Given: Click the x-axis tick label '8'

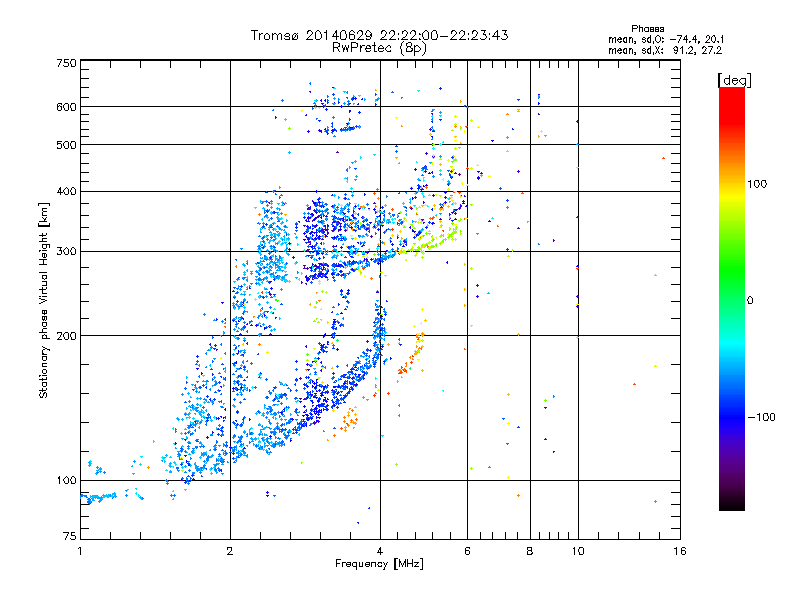Looking at the screenshot, I should click(x=530, y=551).
